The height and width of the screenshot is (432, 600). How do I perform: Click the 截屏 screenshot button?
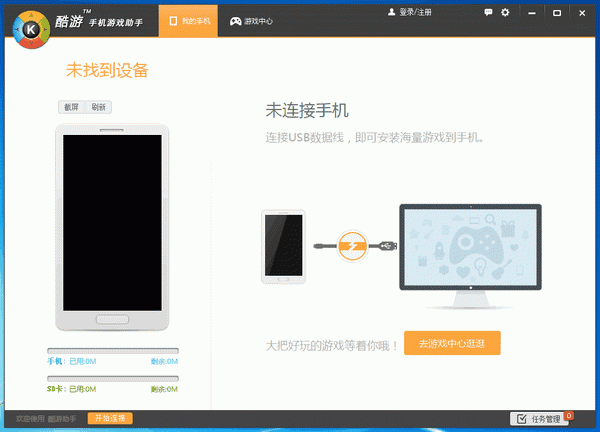72,107
